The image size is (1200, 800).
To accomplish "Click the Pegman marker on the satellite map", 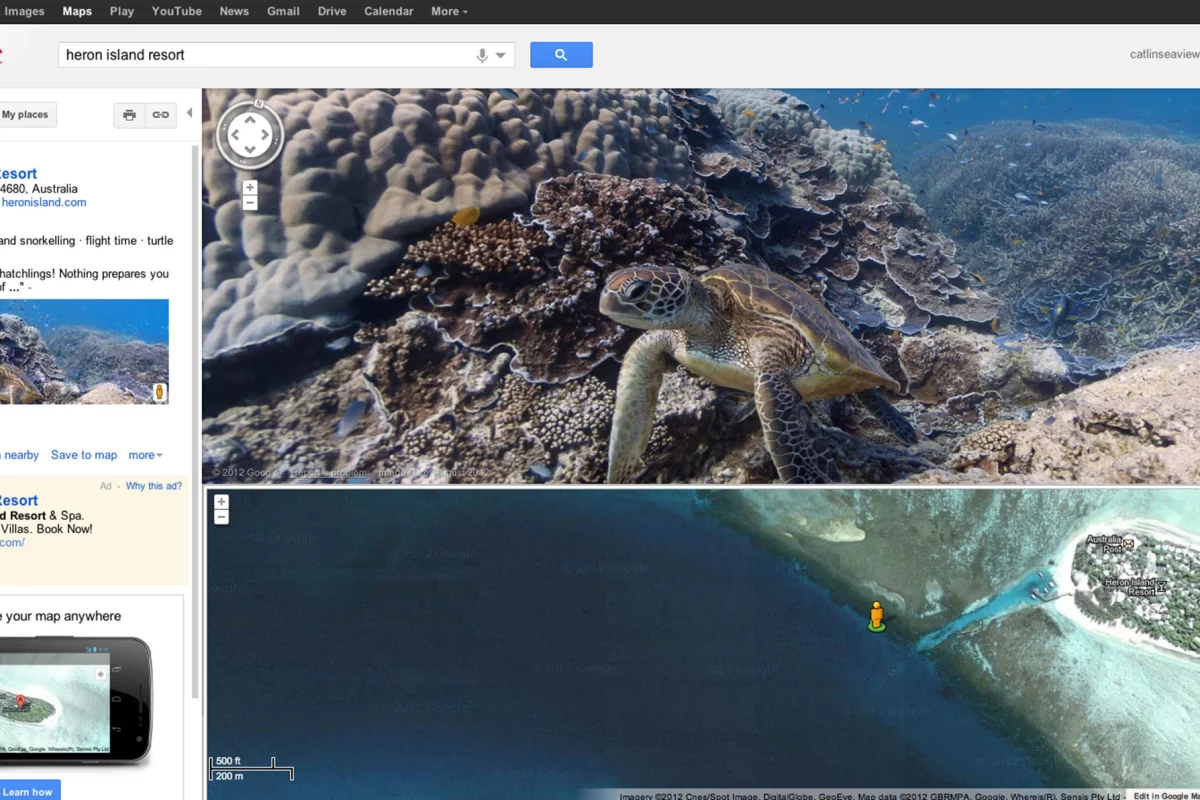I will tap(877, 615).
